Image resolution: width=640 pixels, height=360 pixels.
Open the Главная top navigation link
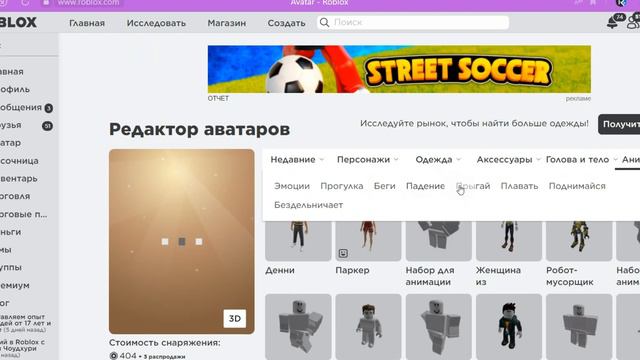tap(87, 23)
